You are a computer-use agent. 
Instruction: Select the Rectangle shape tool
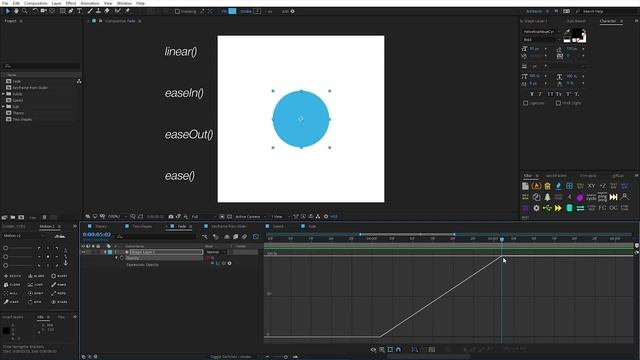(62, 11)
